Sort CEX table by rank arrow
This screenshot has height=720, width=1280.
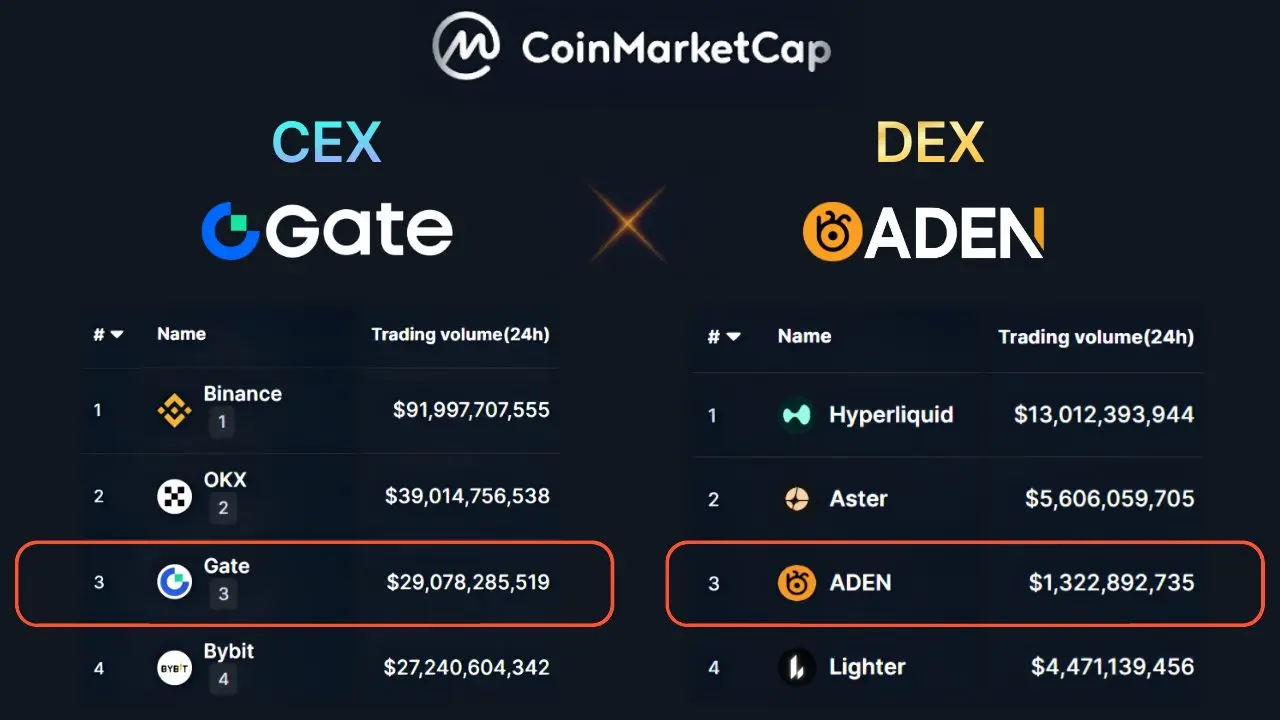pyautogui.click(x=116, y=335)
